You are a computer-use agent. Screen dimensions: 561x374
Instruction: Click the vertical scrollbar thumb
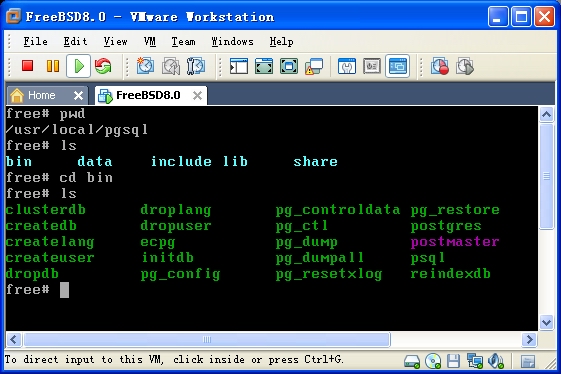point(546,176)
